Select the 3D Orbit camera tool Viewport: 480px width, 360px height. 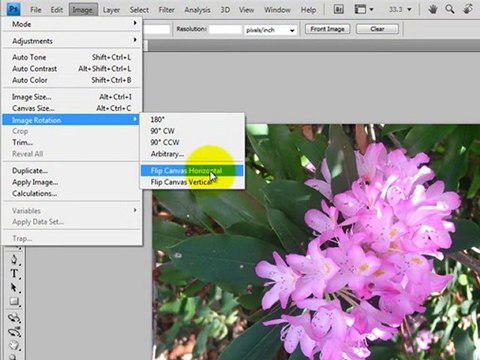point(14,332)
